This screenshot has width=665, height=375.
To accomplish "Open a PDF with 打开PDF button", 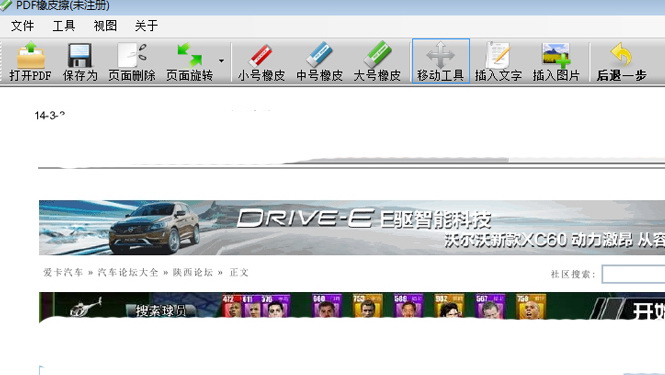I will point(31,62).
